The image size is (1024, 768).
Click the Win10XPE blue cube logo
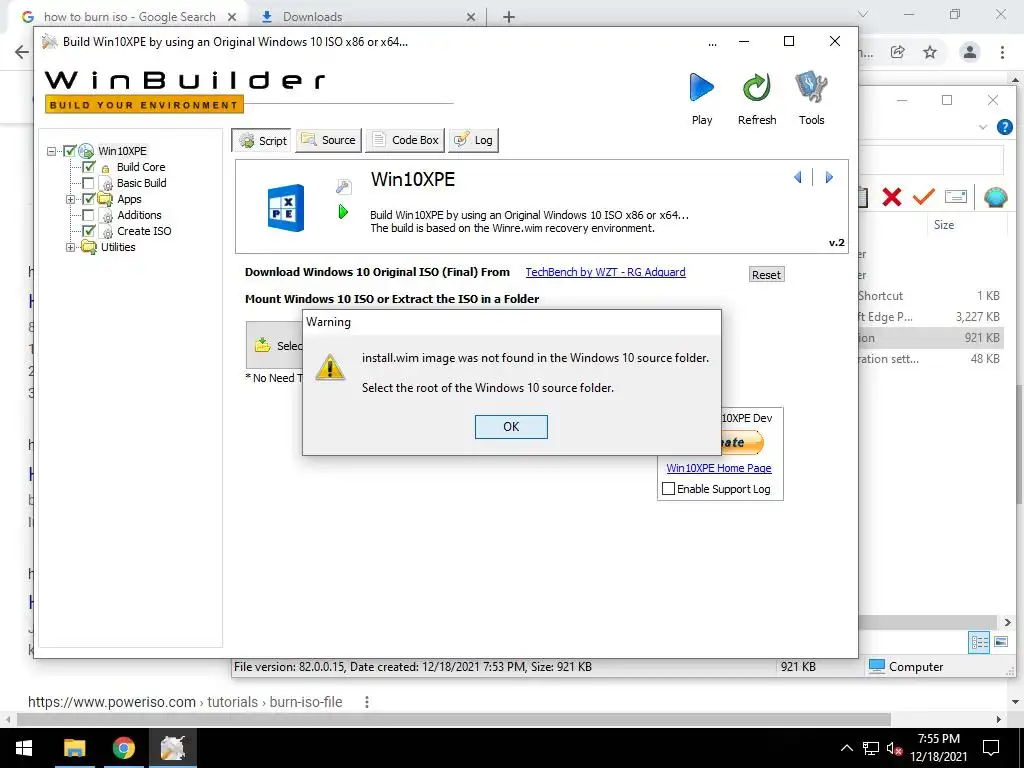point(286,208)
